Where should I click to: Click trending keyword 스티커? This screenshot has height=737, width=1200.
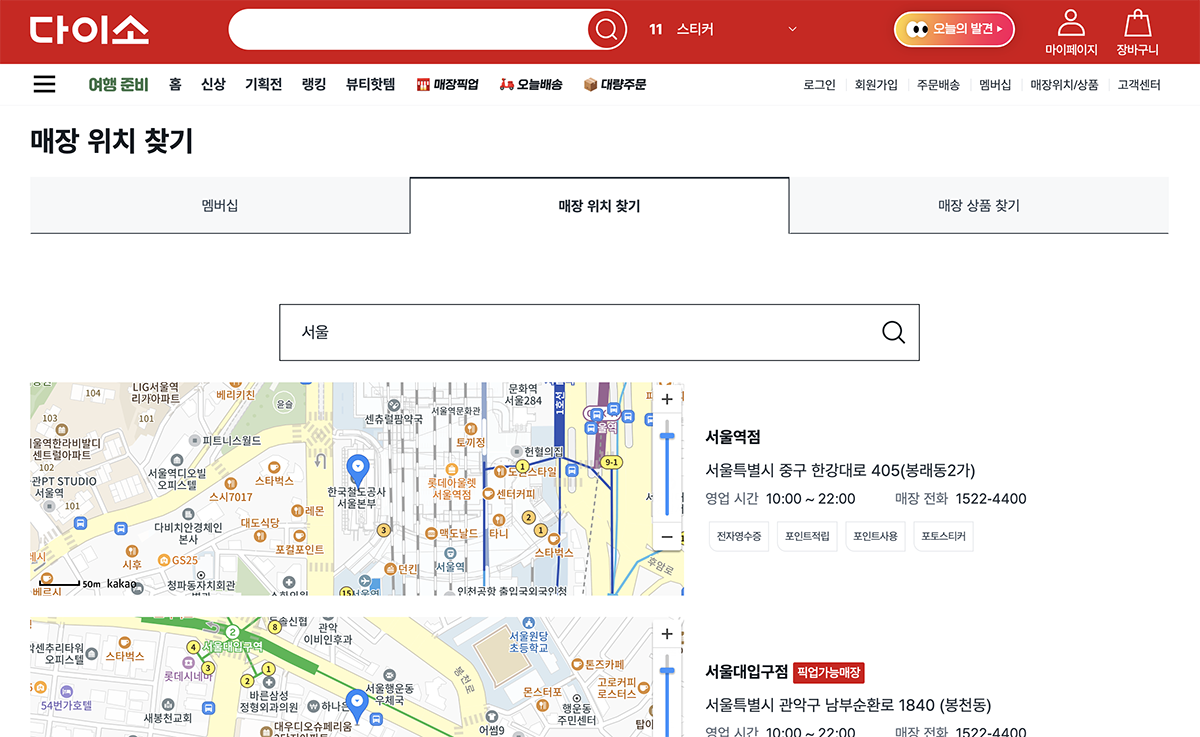tap(695, 29)
